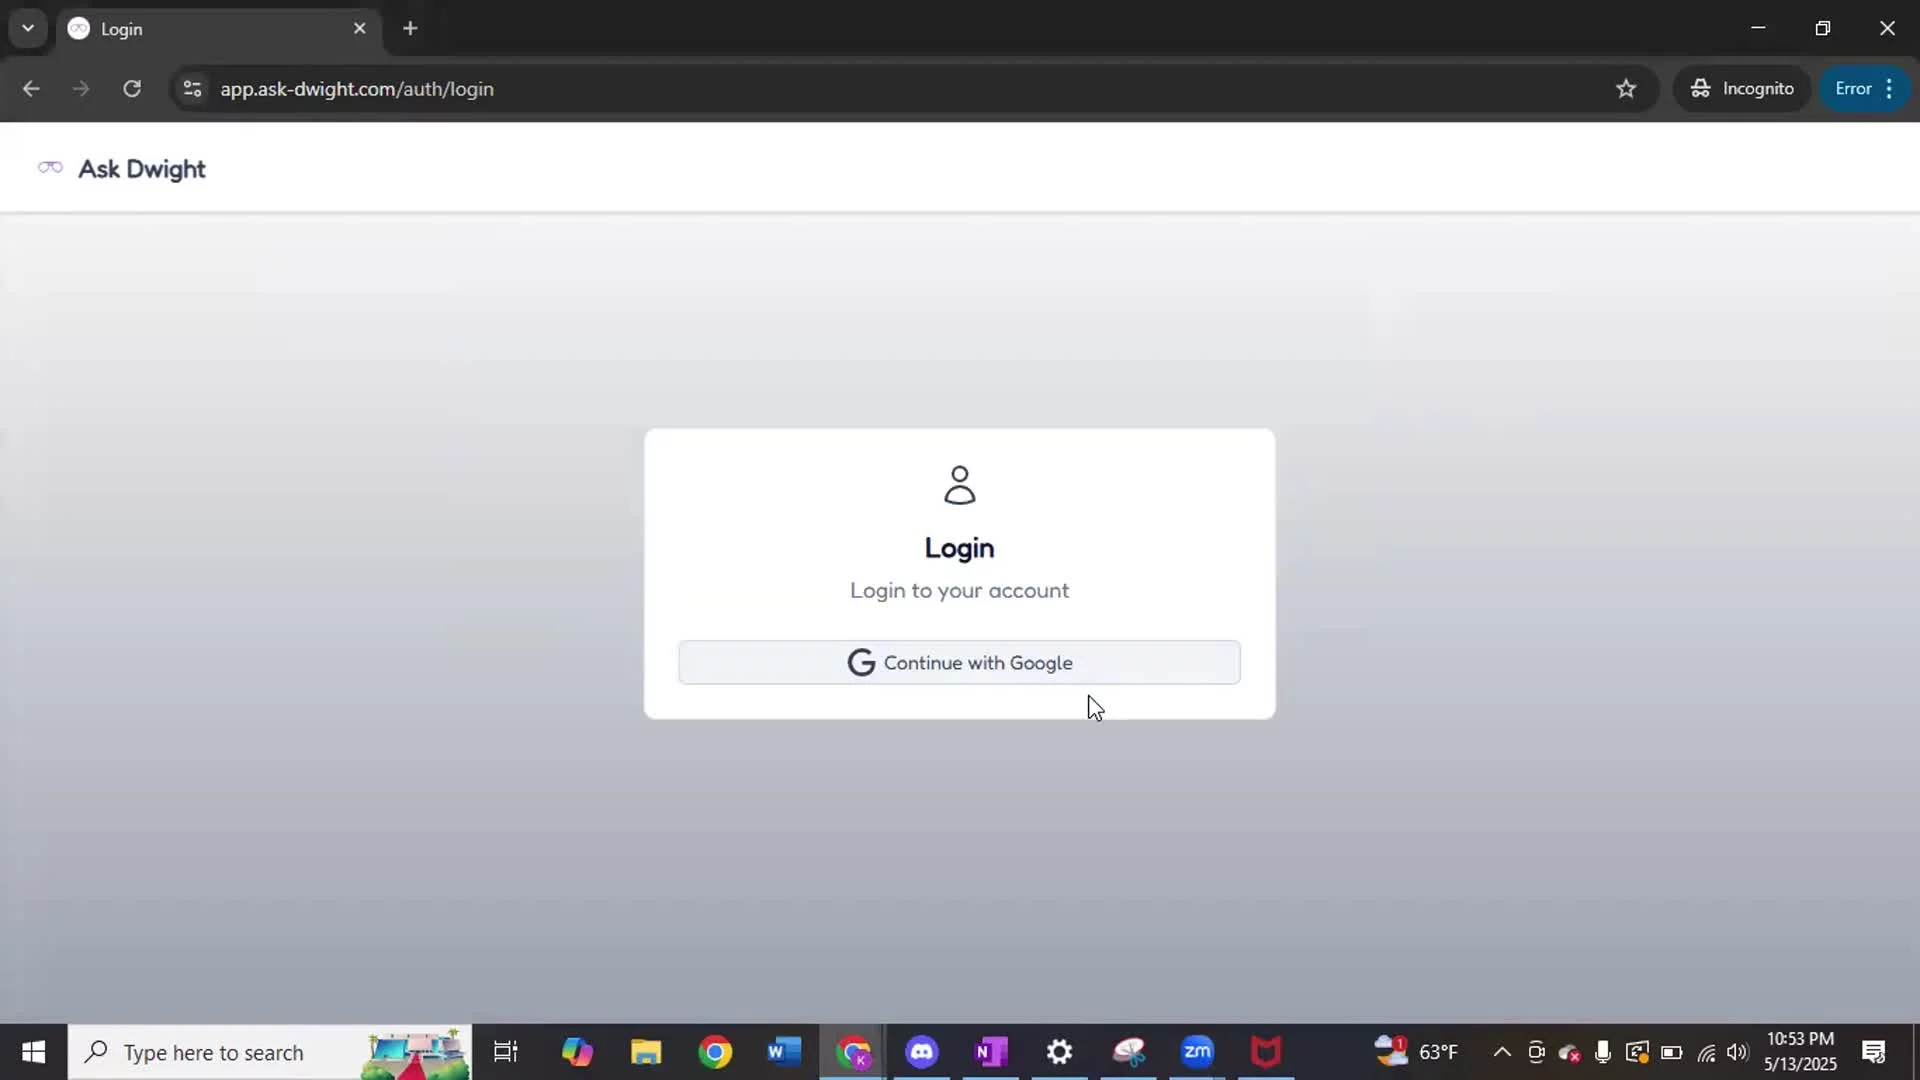Image resolution: width=1920 pixels, height=1080 pixels.
Task: Open network Wi-Fi tray icon
Action: (1706, 1052)
